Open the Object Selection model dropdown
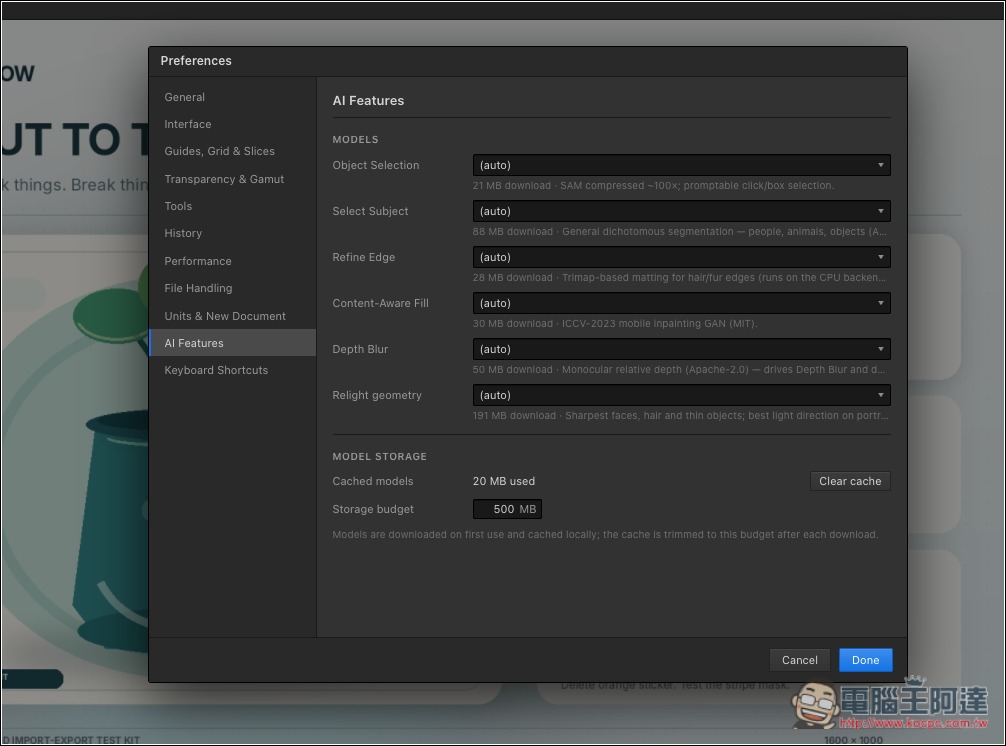 (681, 165)
